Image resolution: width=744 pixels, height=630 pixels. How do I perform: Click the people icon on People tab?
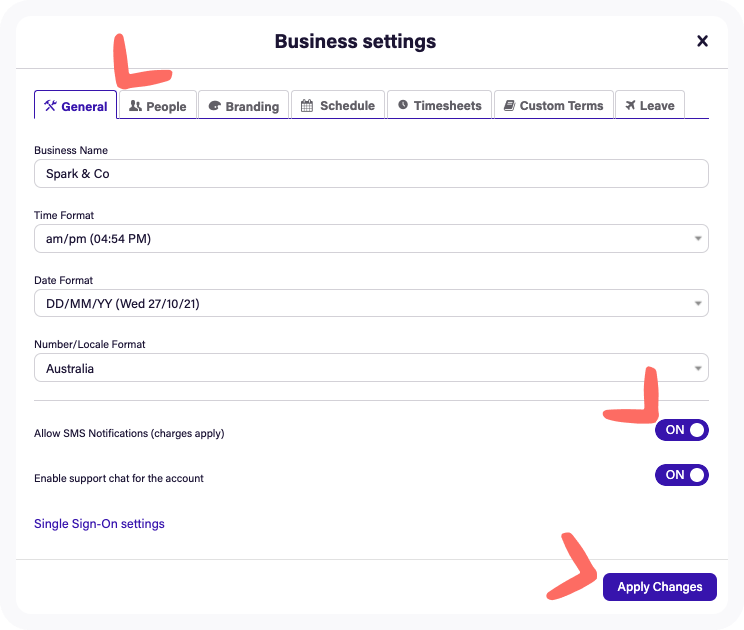click(135, 105)
